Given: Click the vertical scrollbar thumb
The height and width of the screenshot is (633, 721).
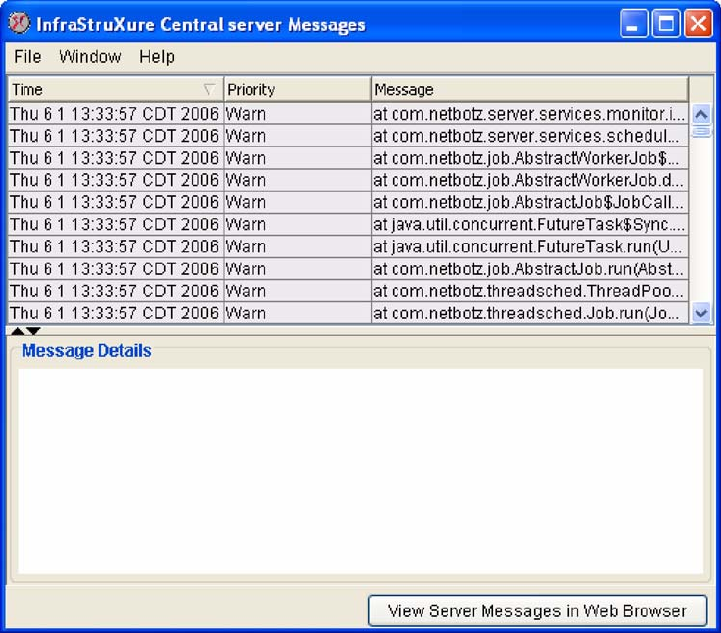Looking at the screenshot, I should click(701, 131).
